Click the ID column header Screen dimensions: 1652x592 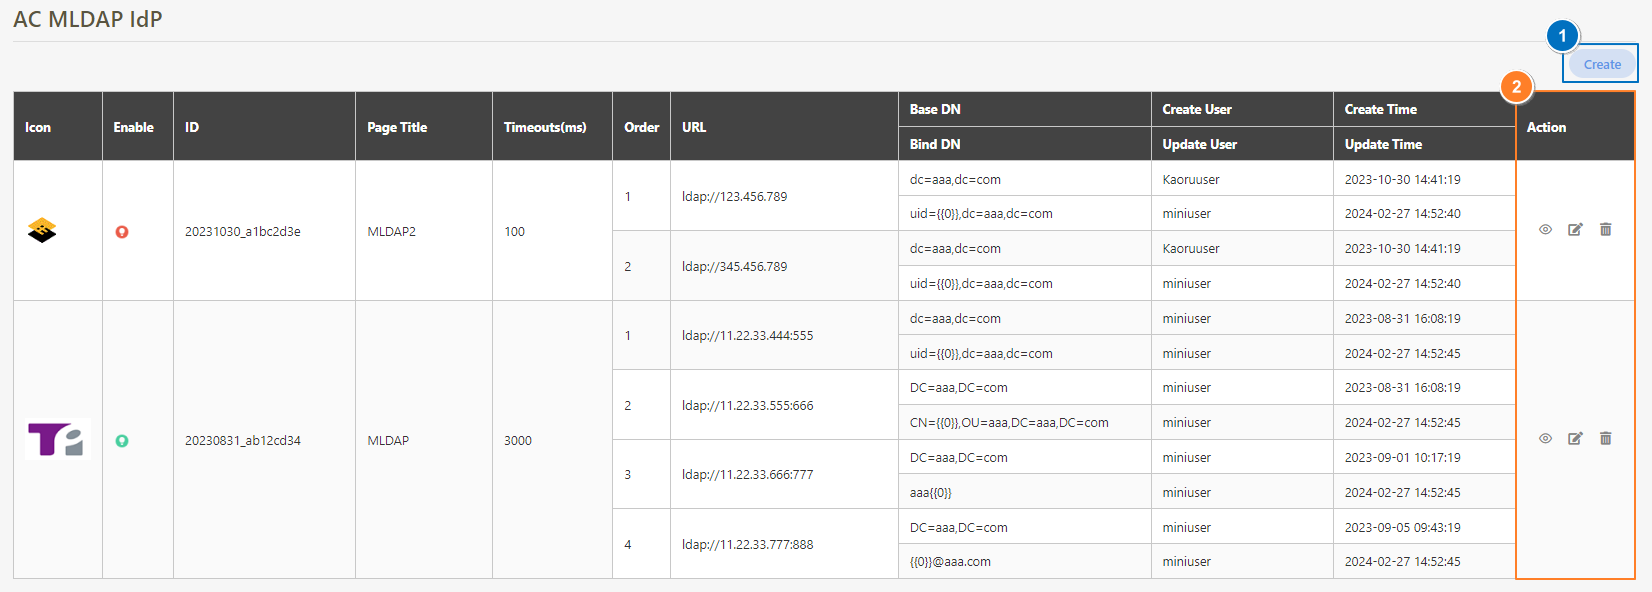192,127
